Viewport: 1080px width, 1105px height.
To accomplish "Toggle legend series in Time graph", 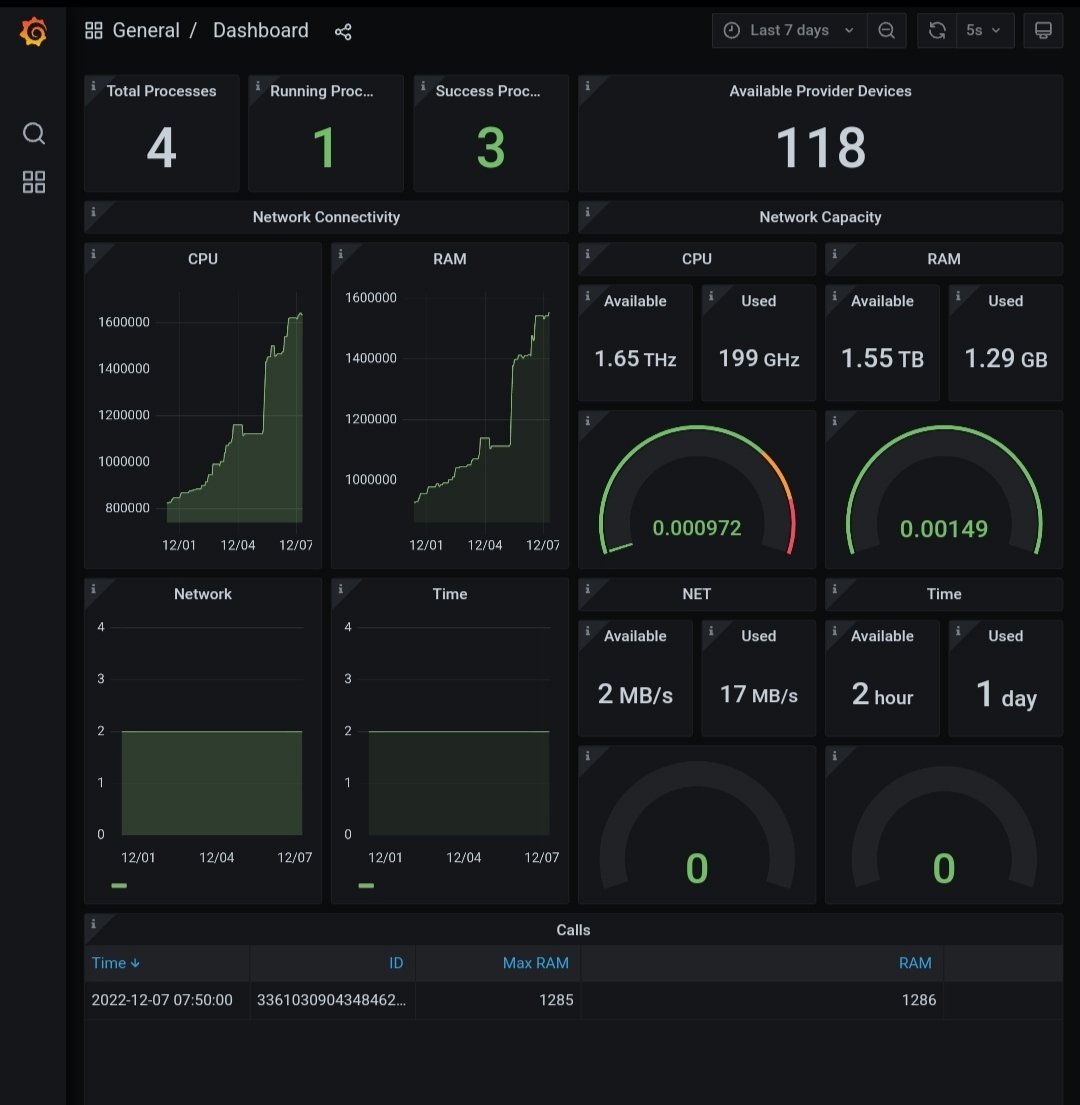I will tap(366, 886).
